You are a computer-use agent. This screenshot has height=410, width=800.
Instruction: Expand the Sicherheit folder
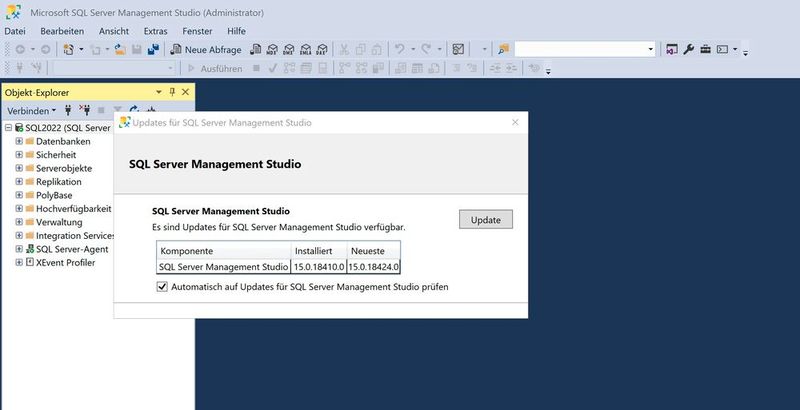coord(19,155)
